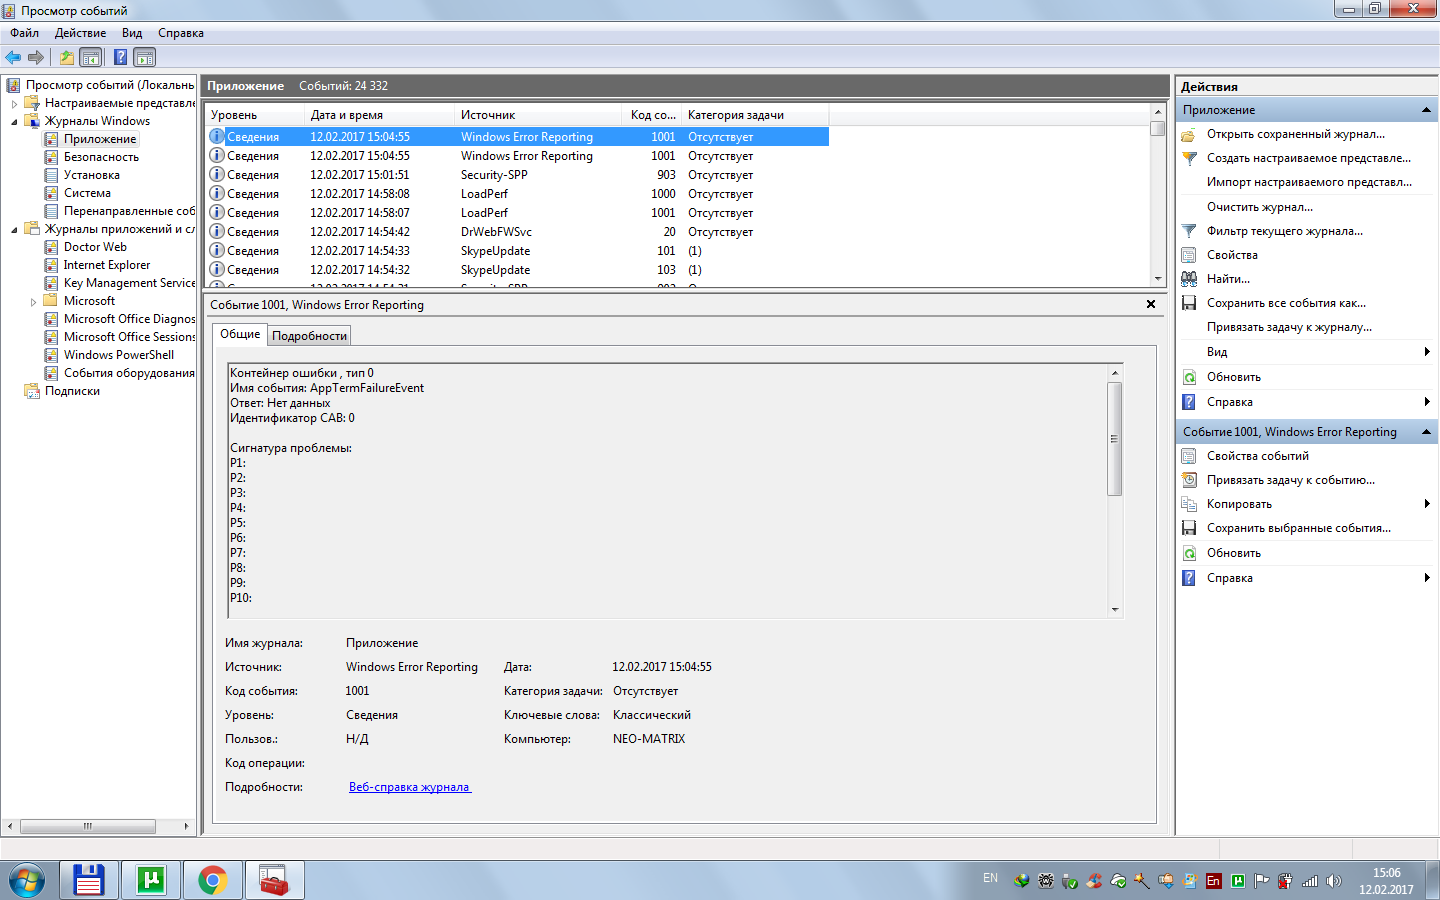This screenshot has width=1440, height=900.
Task: Open the Вид submenu arrow in actions
Action: click(x=1427, y=352)
